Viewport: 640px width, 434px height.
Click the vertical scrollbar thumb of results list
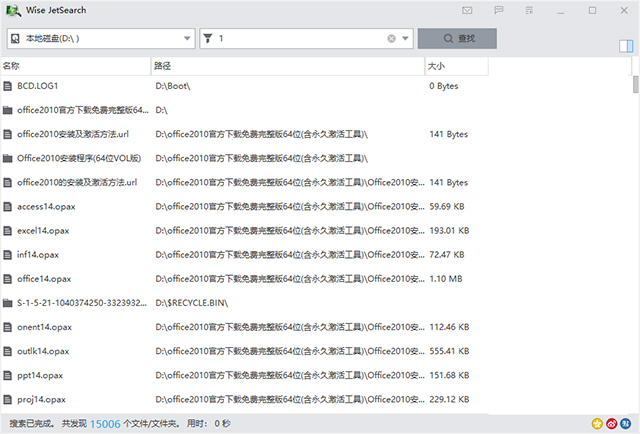point(636,84)
